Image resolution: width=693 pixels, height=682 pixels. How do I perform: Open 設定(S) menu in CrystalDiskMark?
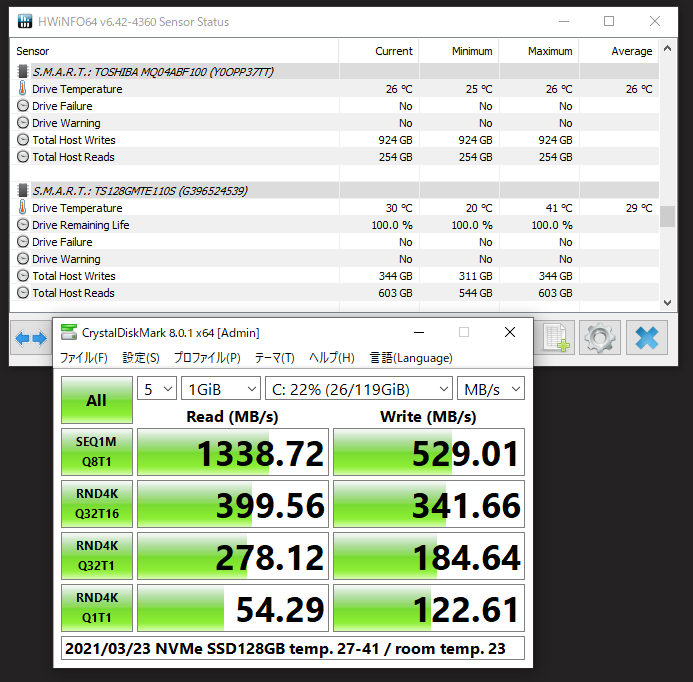point(141,358)
